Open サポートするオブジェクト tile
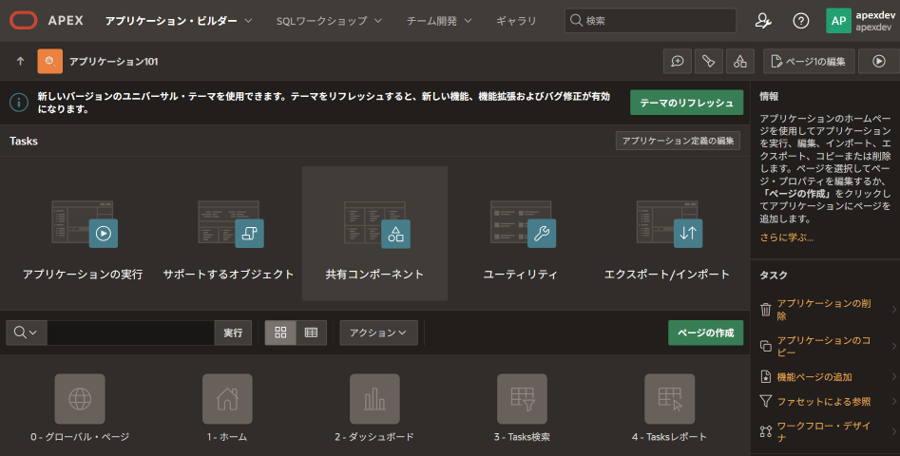Viewport: 900px width, 456px height. (x=228, y=234)
